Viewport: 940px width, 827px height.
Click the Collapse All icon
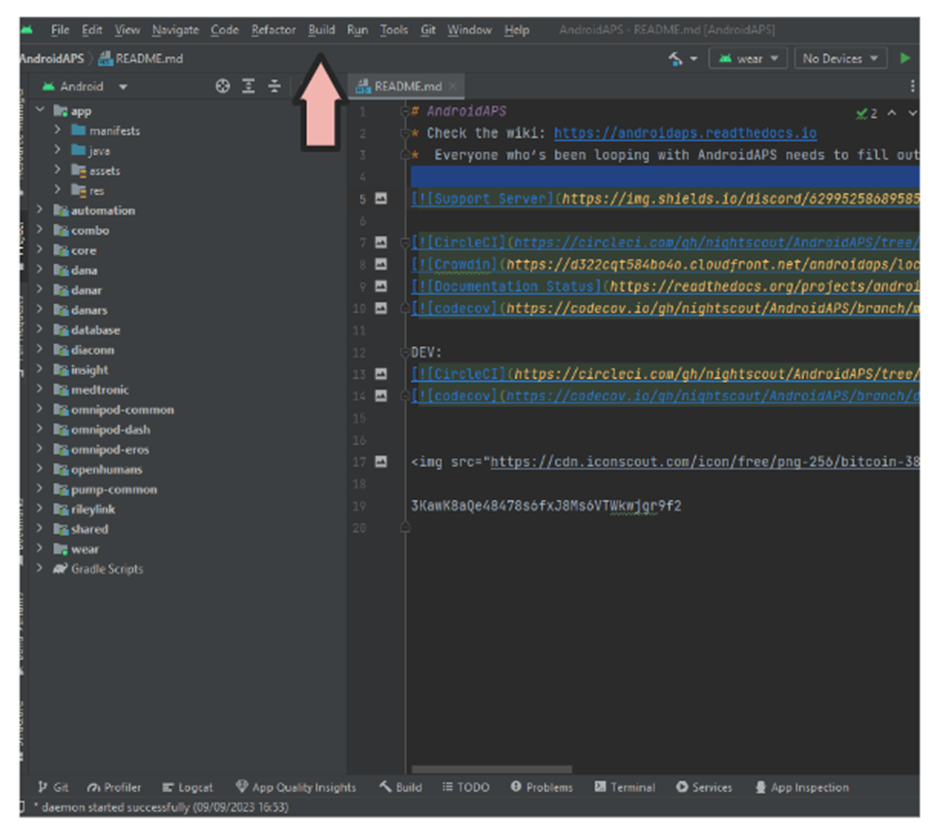[274, 86]
